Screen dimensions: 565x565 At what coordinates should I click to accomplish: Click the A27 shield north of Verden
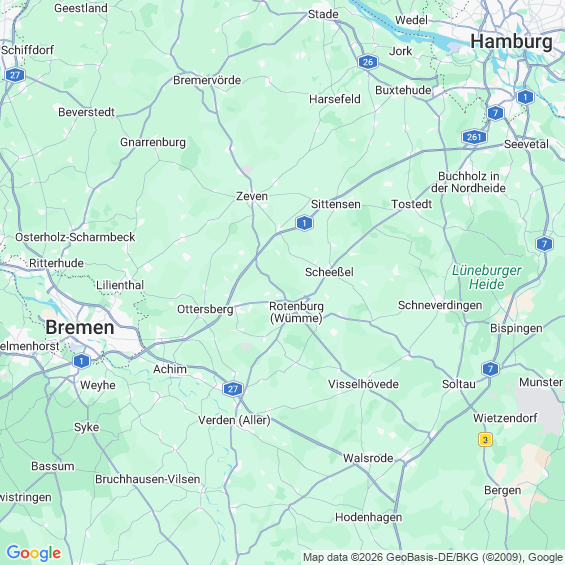pos(233,389)
